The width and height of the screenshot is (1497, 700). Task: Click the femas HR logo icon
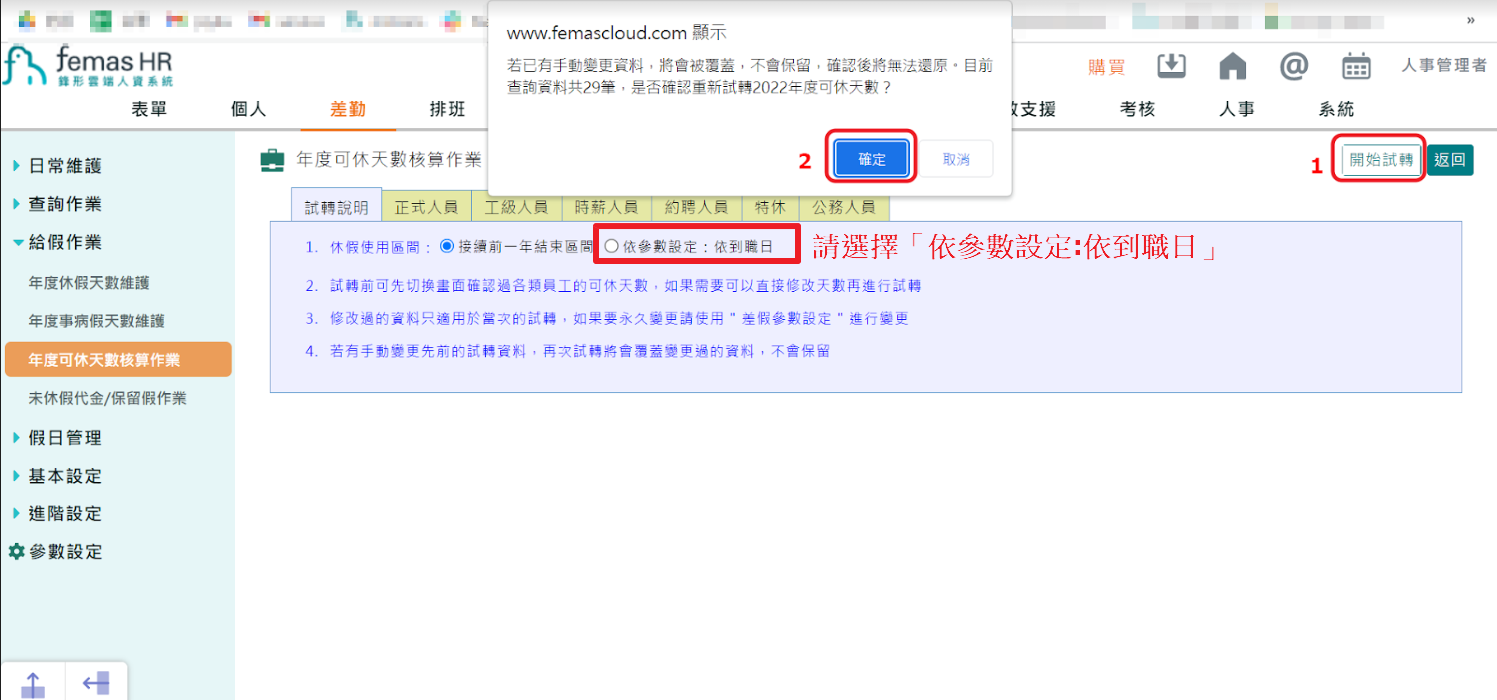pyautogui.click(x=25, y=67)
